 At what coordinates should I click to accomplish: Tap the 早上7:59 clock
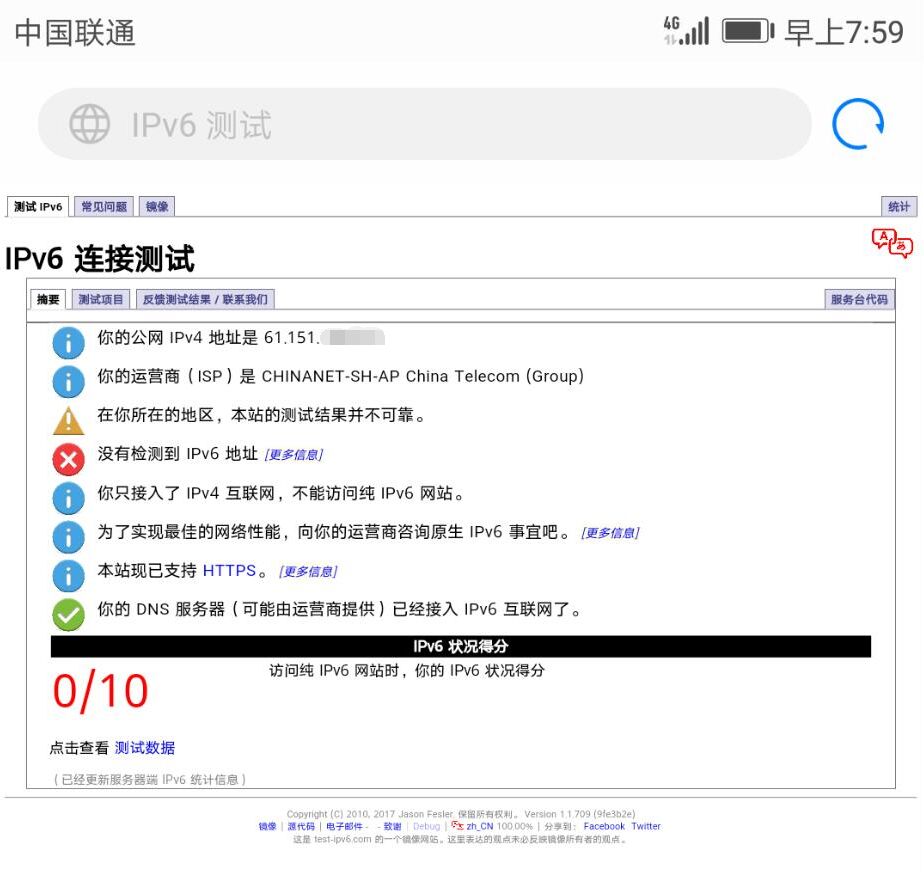coord(844,32)
